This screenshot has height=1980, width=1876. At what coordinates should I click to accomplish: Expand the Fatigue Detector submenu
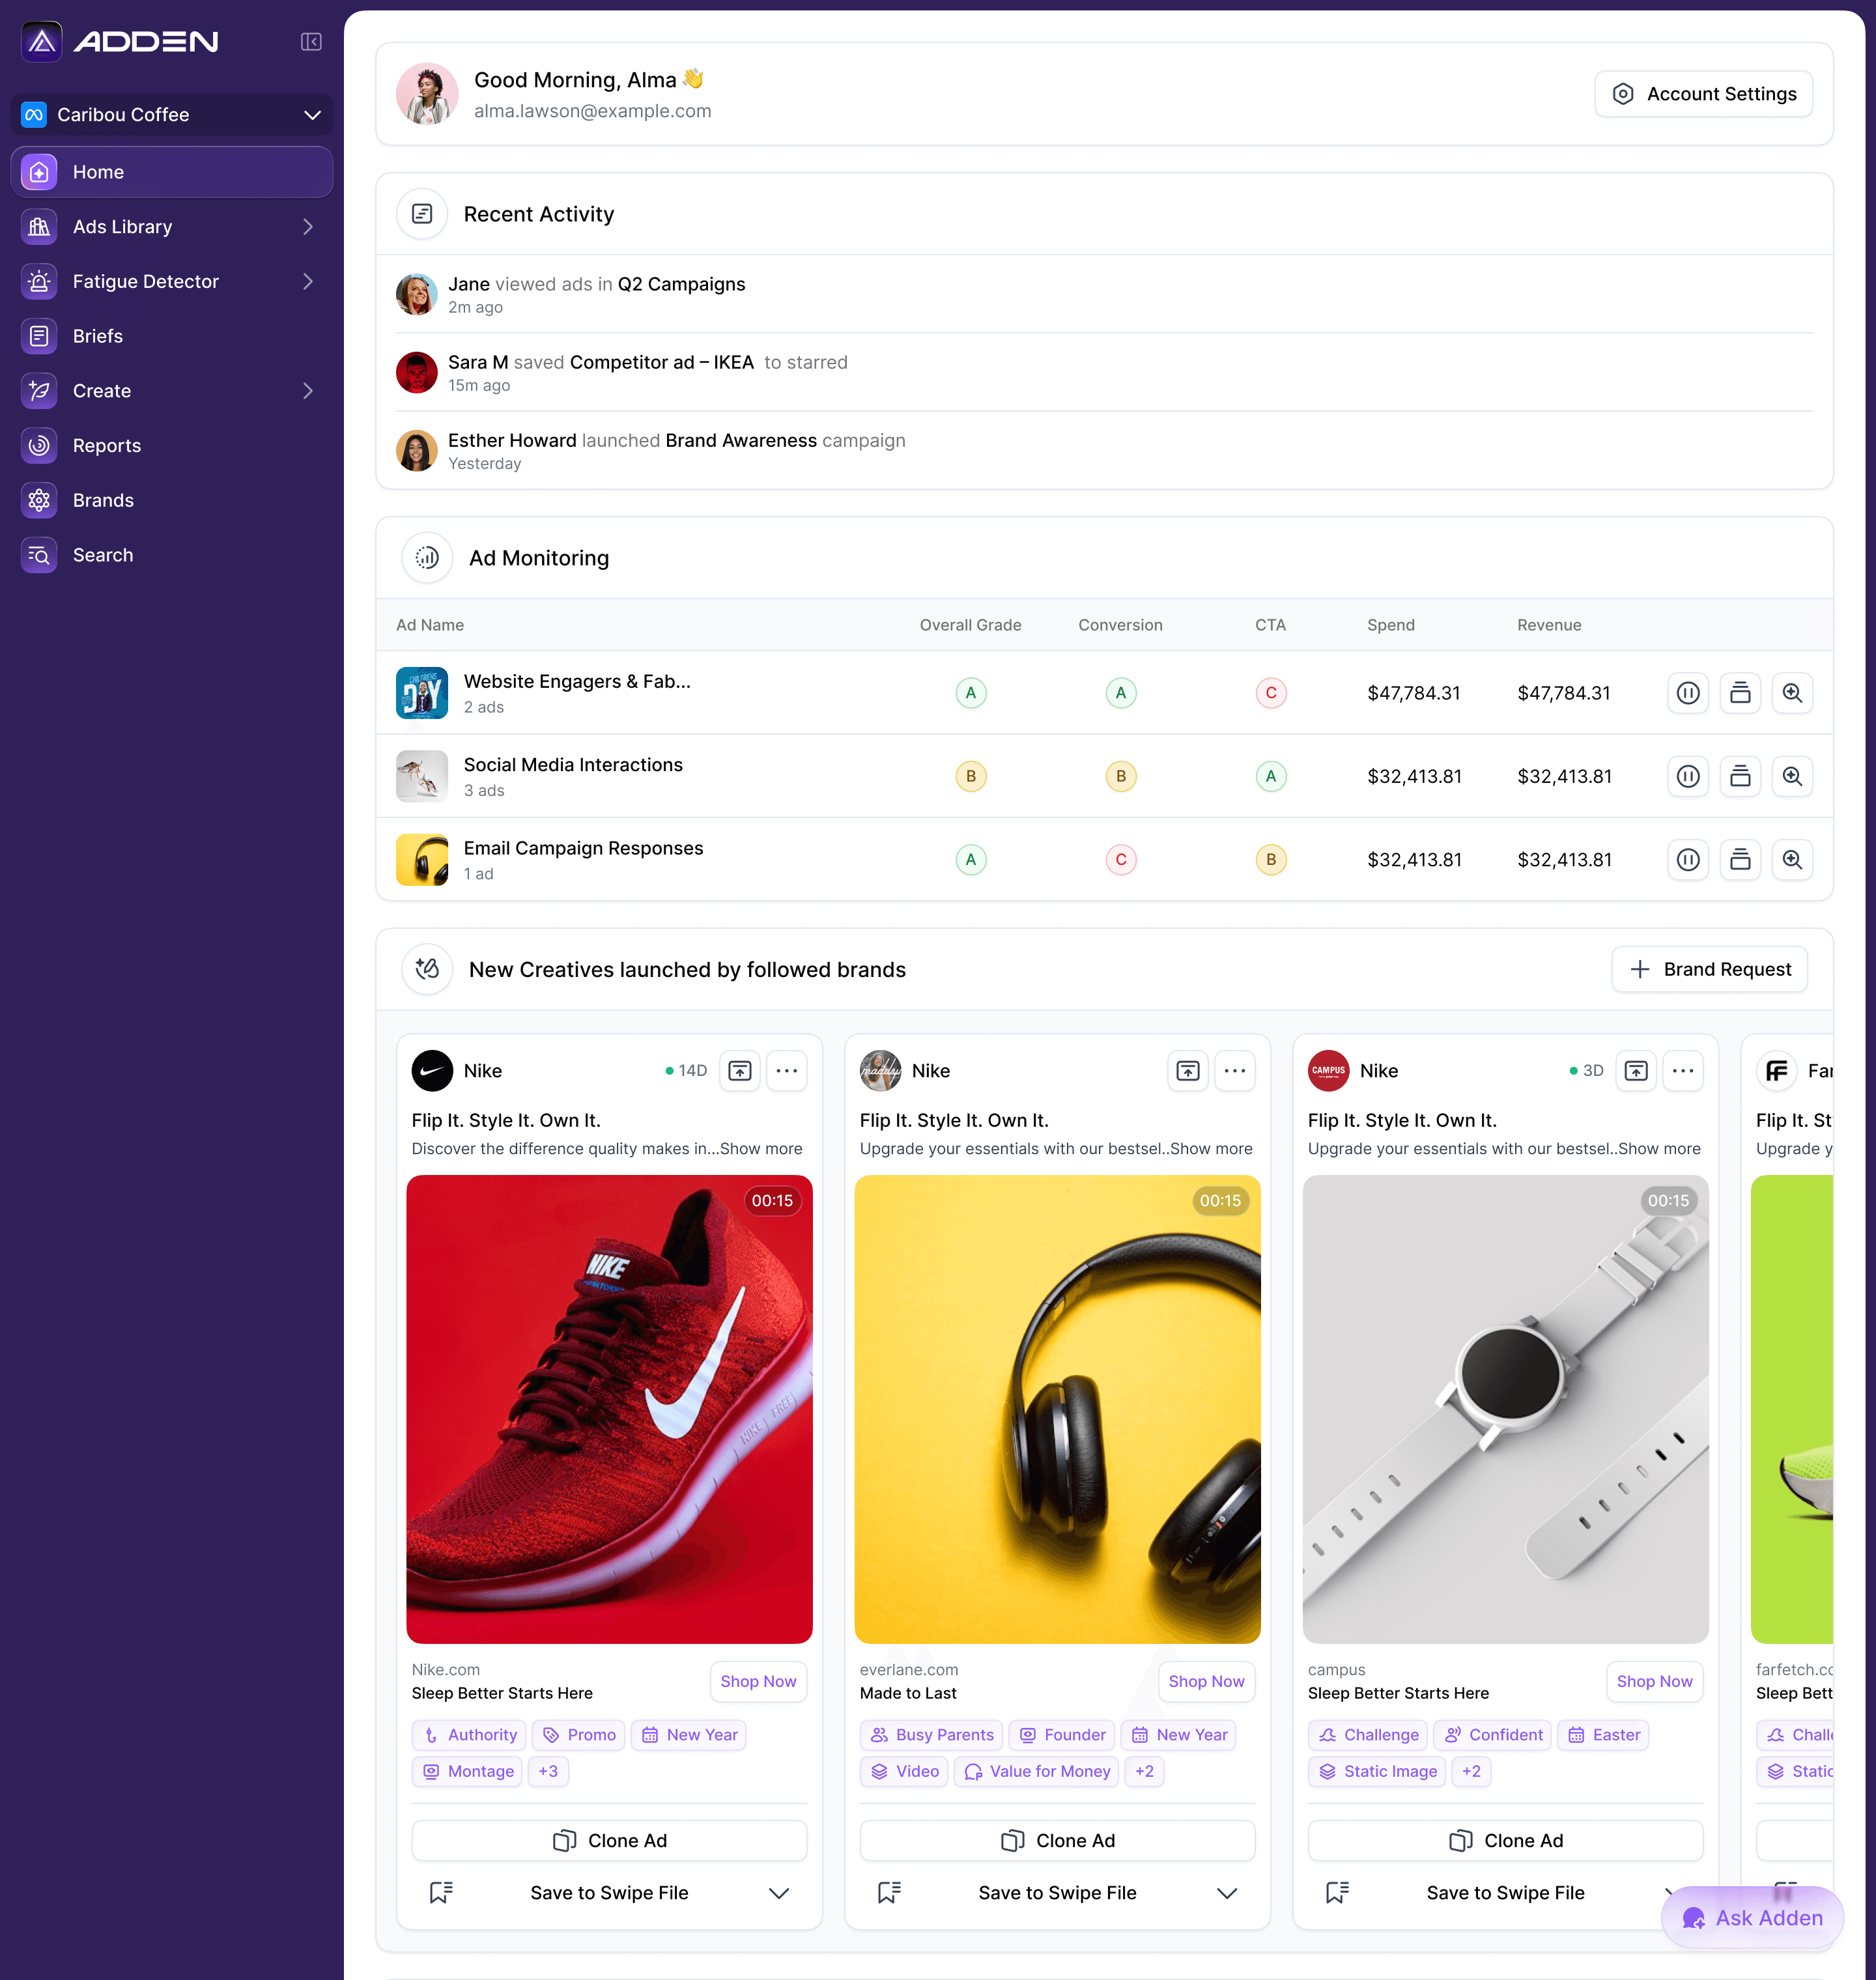(x=308, y=282)
